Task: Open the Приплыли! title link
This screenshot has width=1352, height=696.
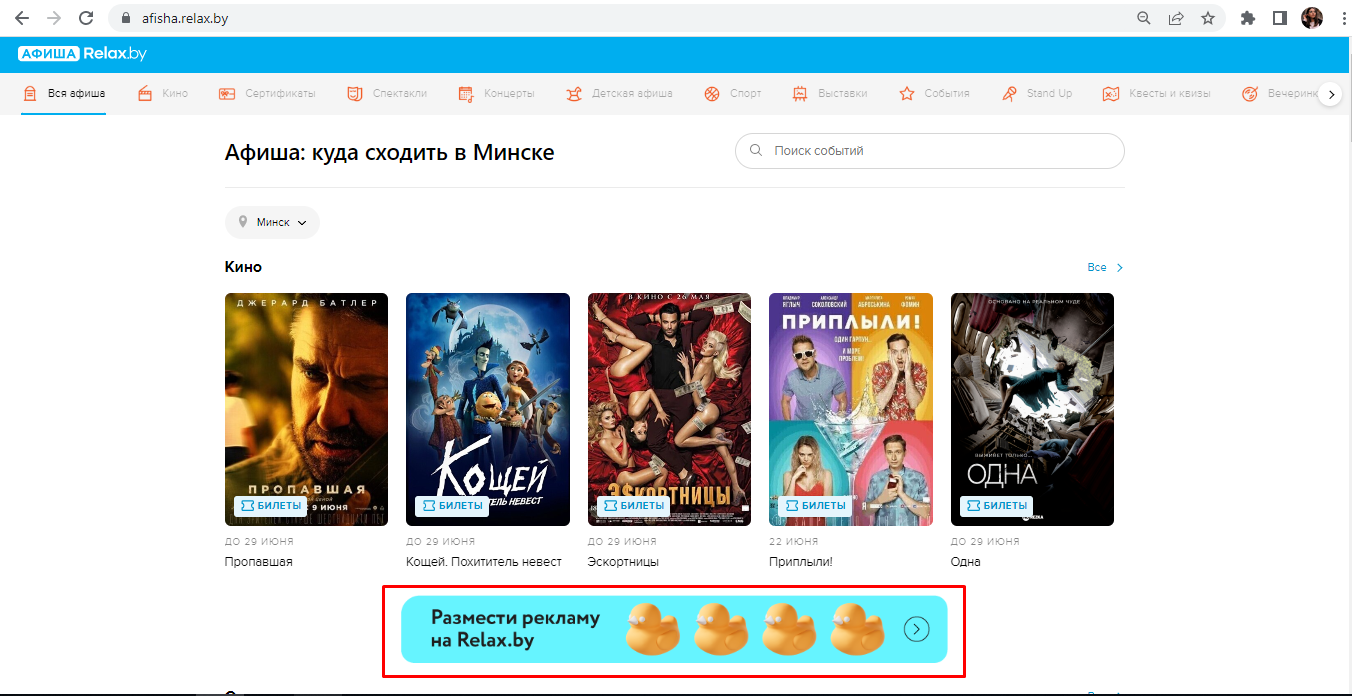Action: click(x=801, y=562)
